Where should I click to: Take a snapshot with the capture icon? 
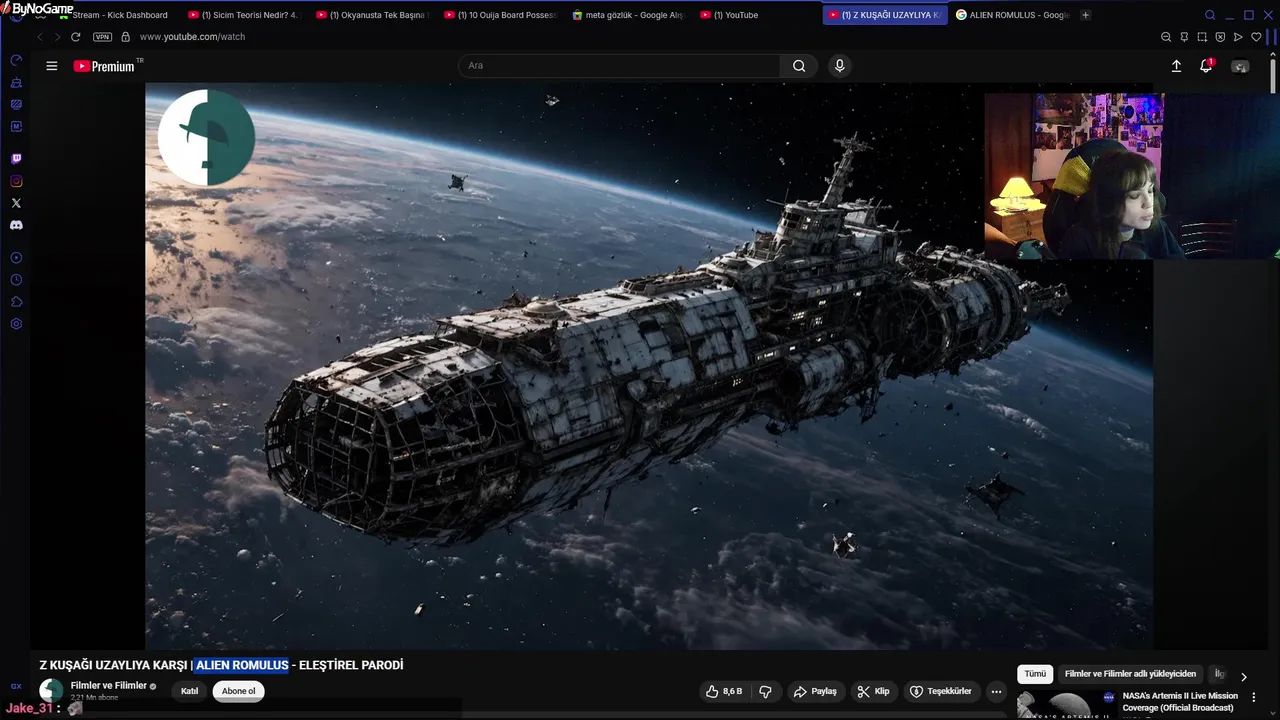(1202, 37)
